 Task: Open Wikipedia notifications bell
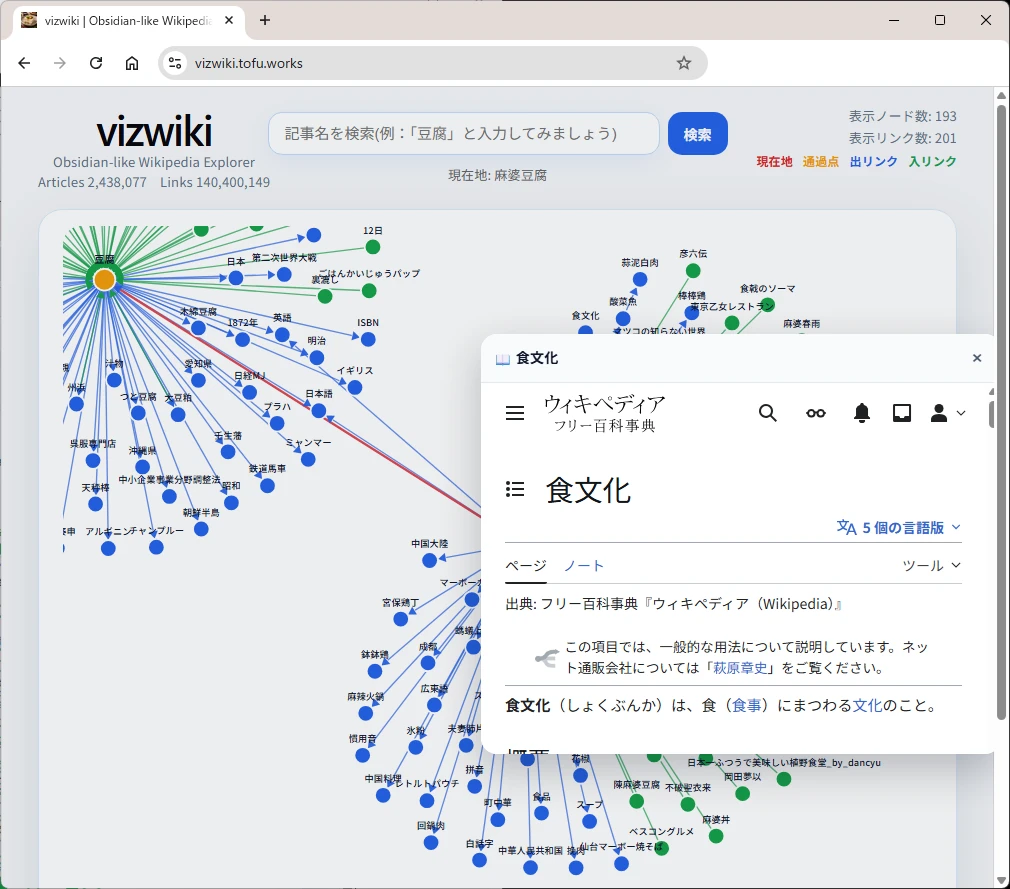pyautogui.click(x=861, y=413)
